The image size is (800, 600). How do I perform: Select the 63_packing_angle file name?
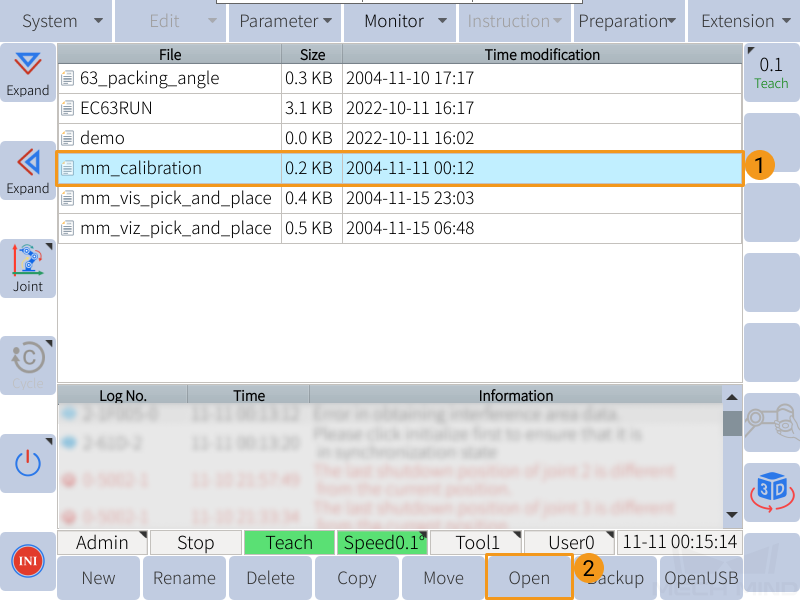pyautogui.click(x=149, y=78)
